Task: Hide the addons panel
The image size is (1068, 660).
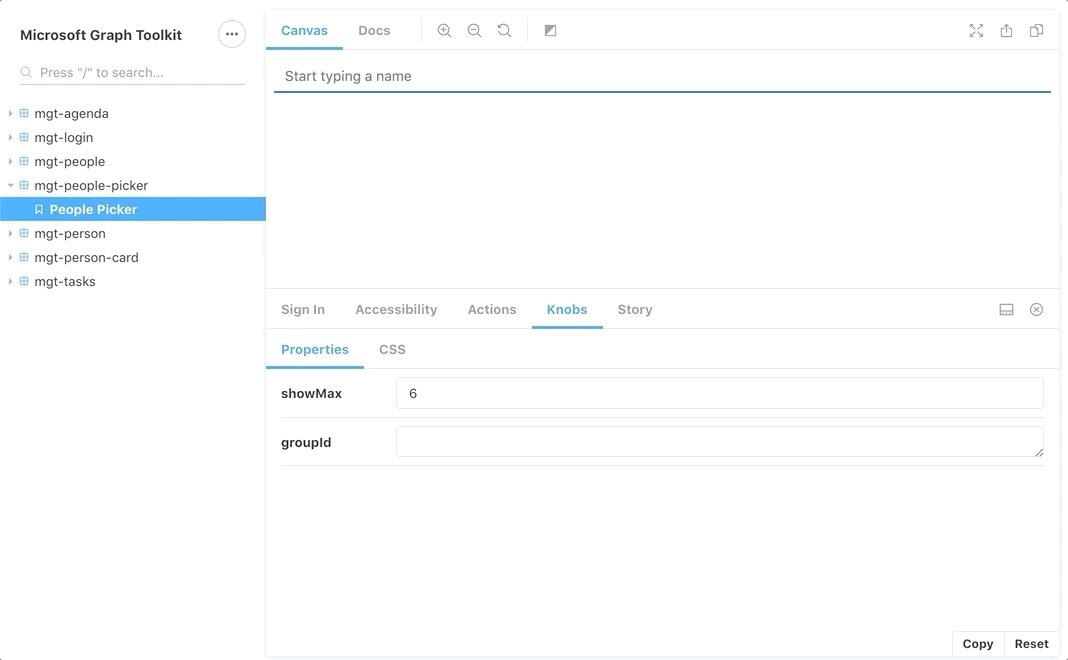Action: [1036, 310]
